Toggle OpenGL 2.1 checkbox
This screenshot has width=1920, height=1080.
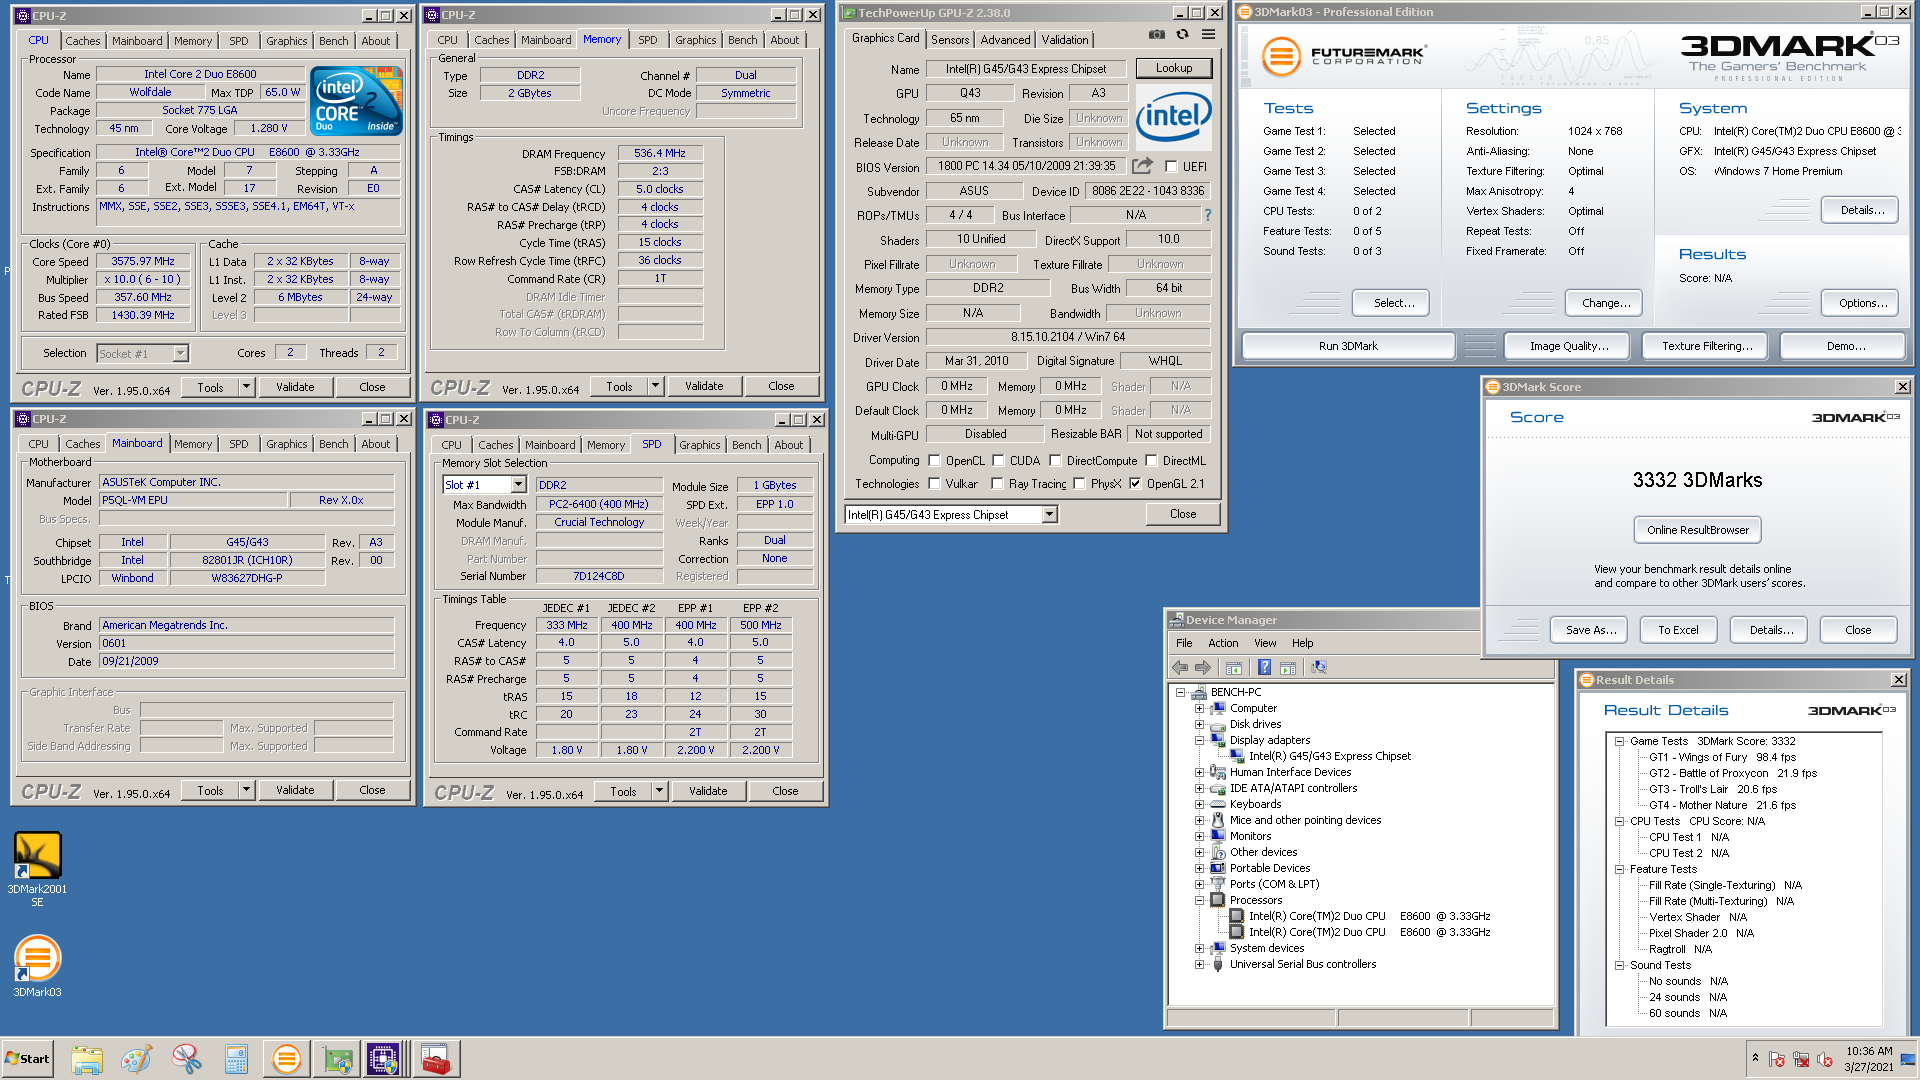click(1135, 484)
